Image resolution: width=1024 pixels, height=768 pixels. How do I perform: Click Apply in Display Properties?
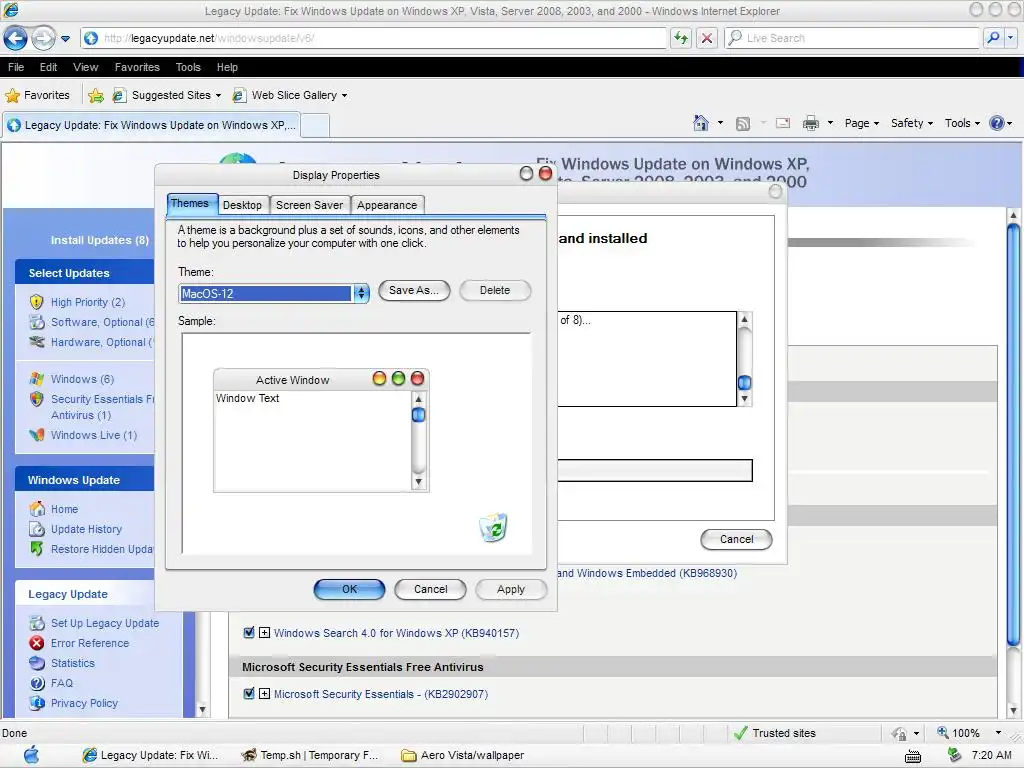511,589
